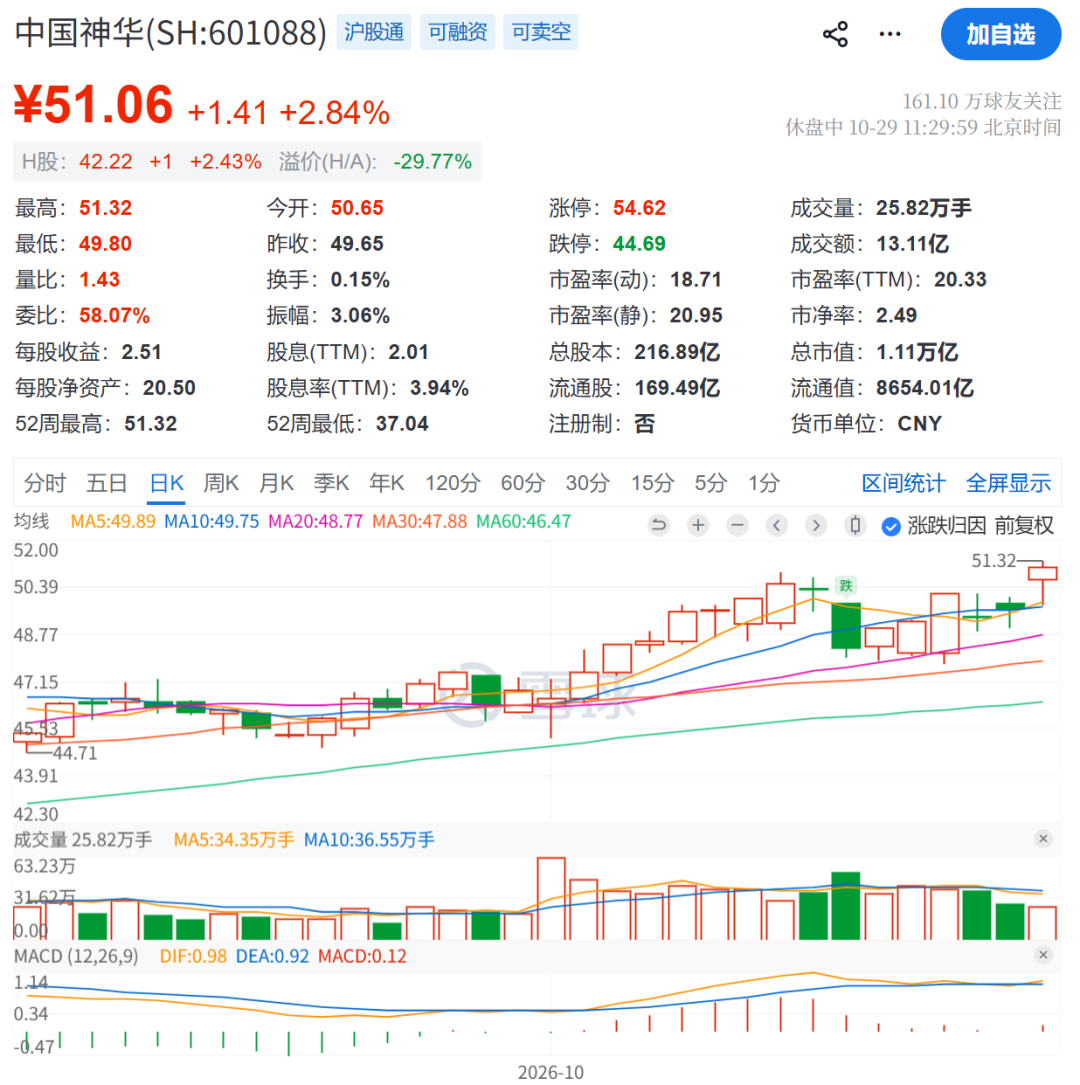Viewport: 1080px width, 1085px height.
Task: Zoom in chart with plus icon
Action: point(698,526)
